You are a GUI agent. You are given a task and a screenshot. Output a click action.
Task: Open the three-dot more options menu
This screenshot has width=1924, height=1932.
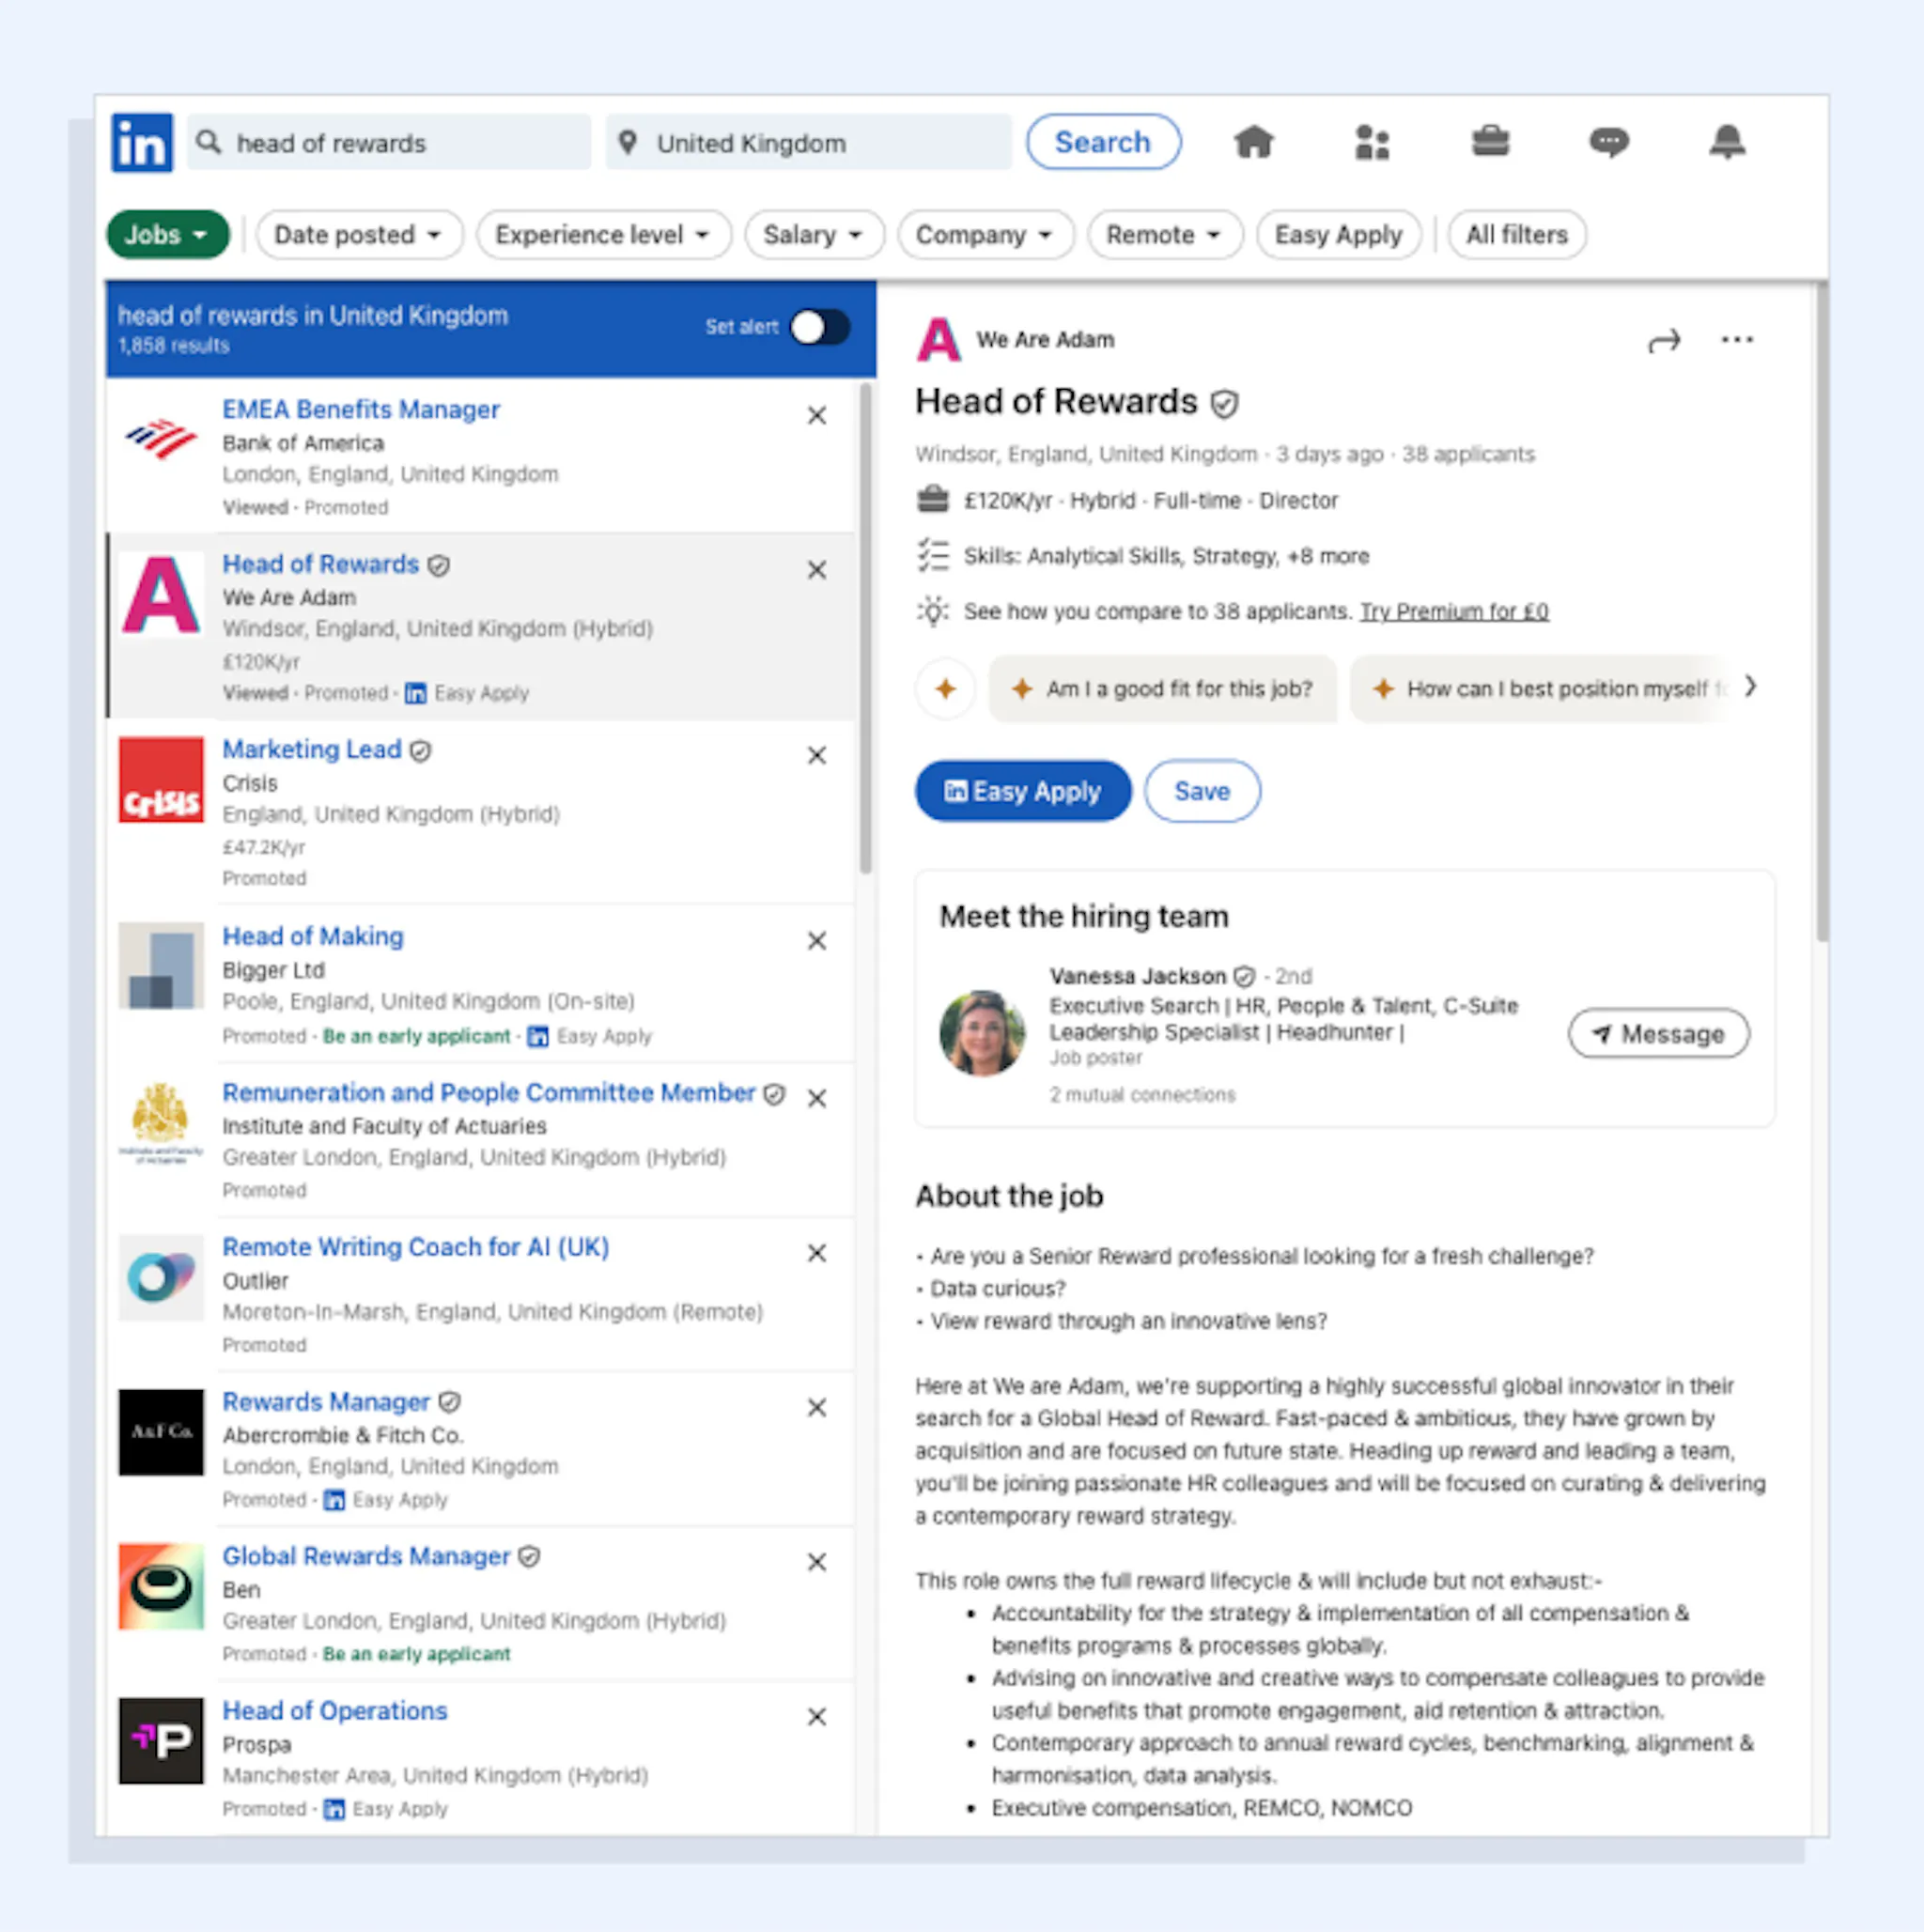pos(1737,340)
